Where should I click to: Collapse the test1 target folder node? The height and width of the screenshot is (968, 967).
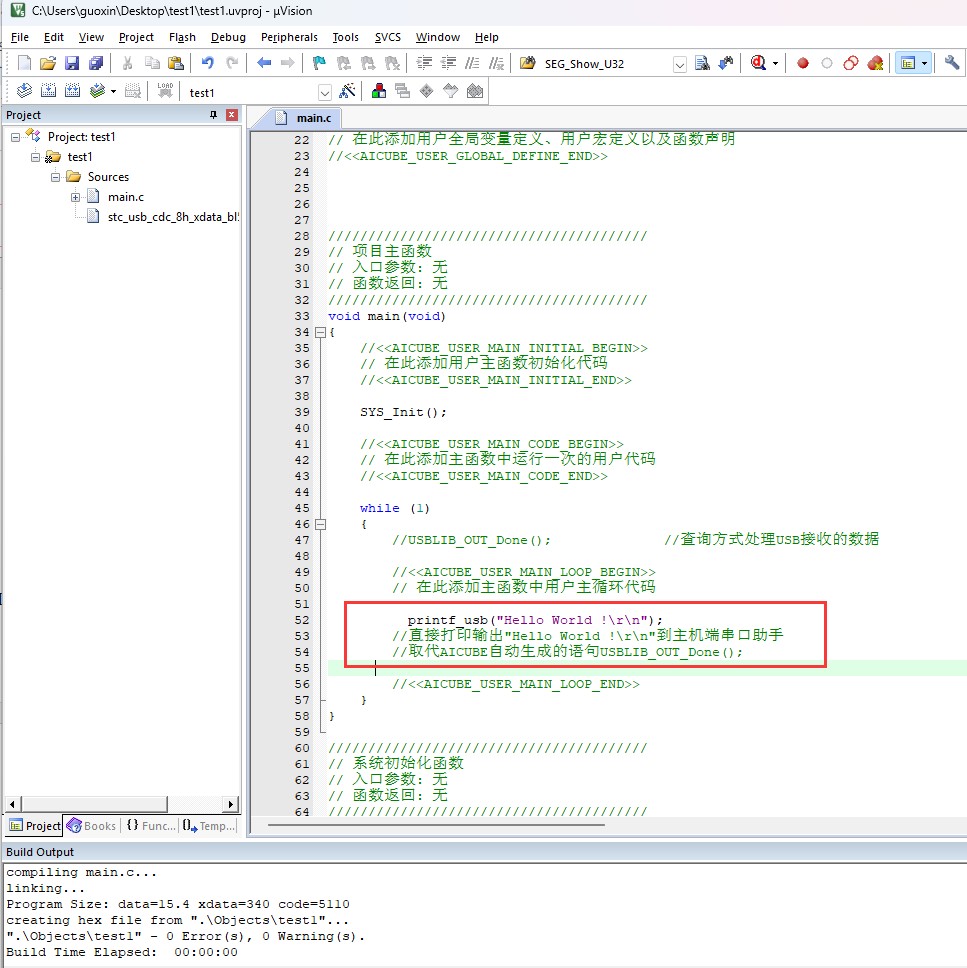35,157
